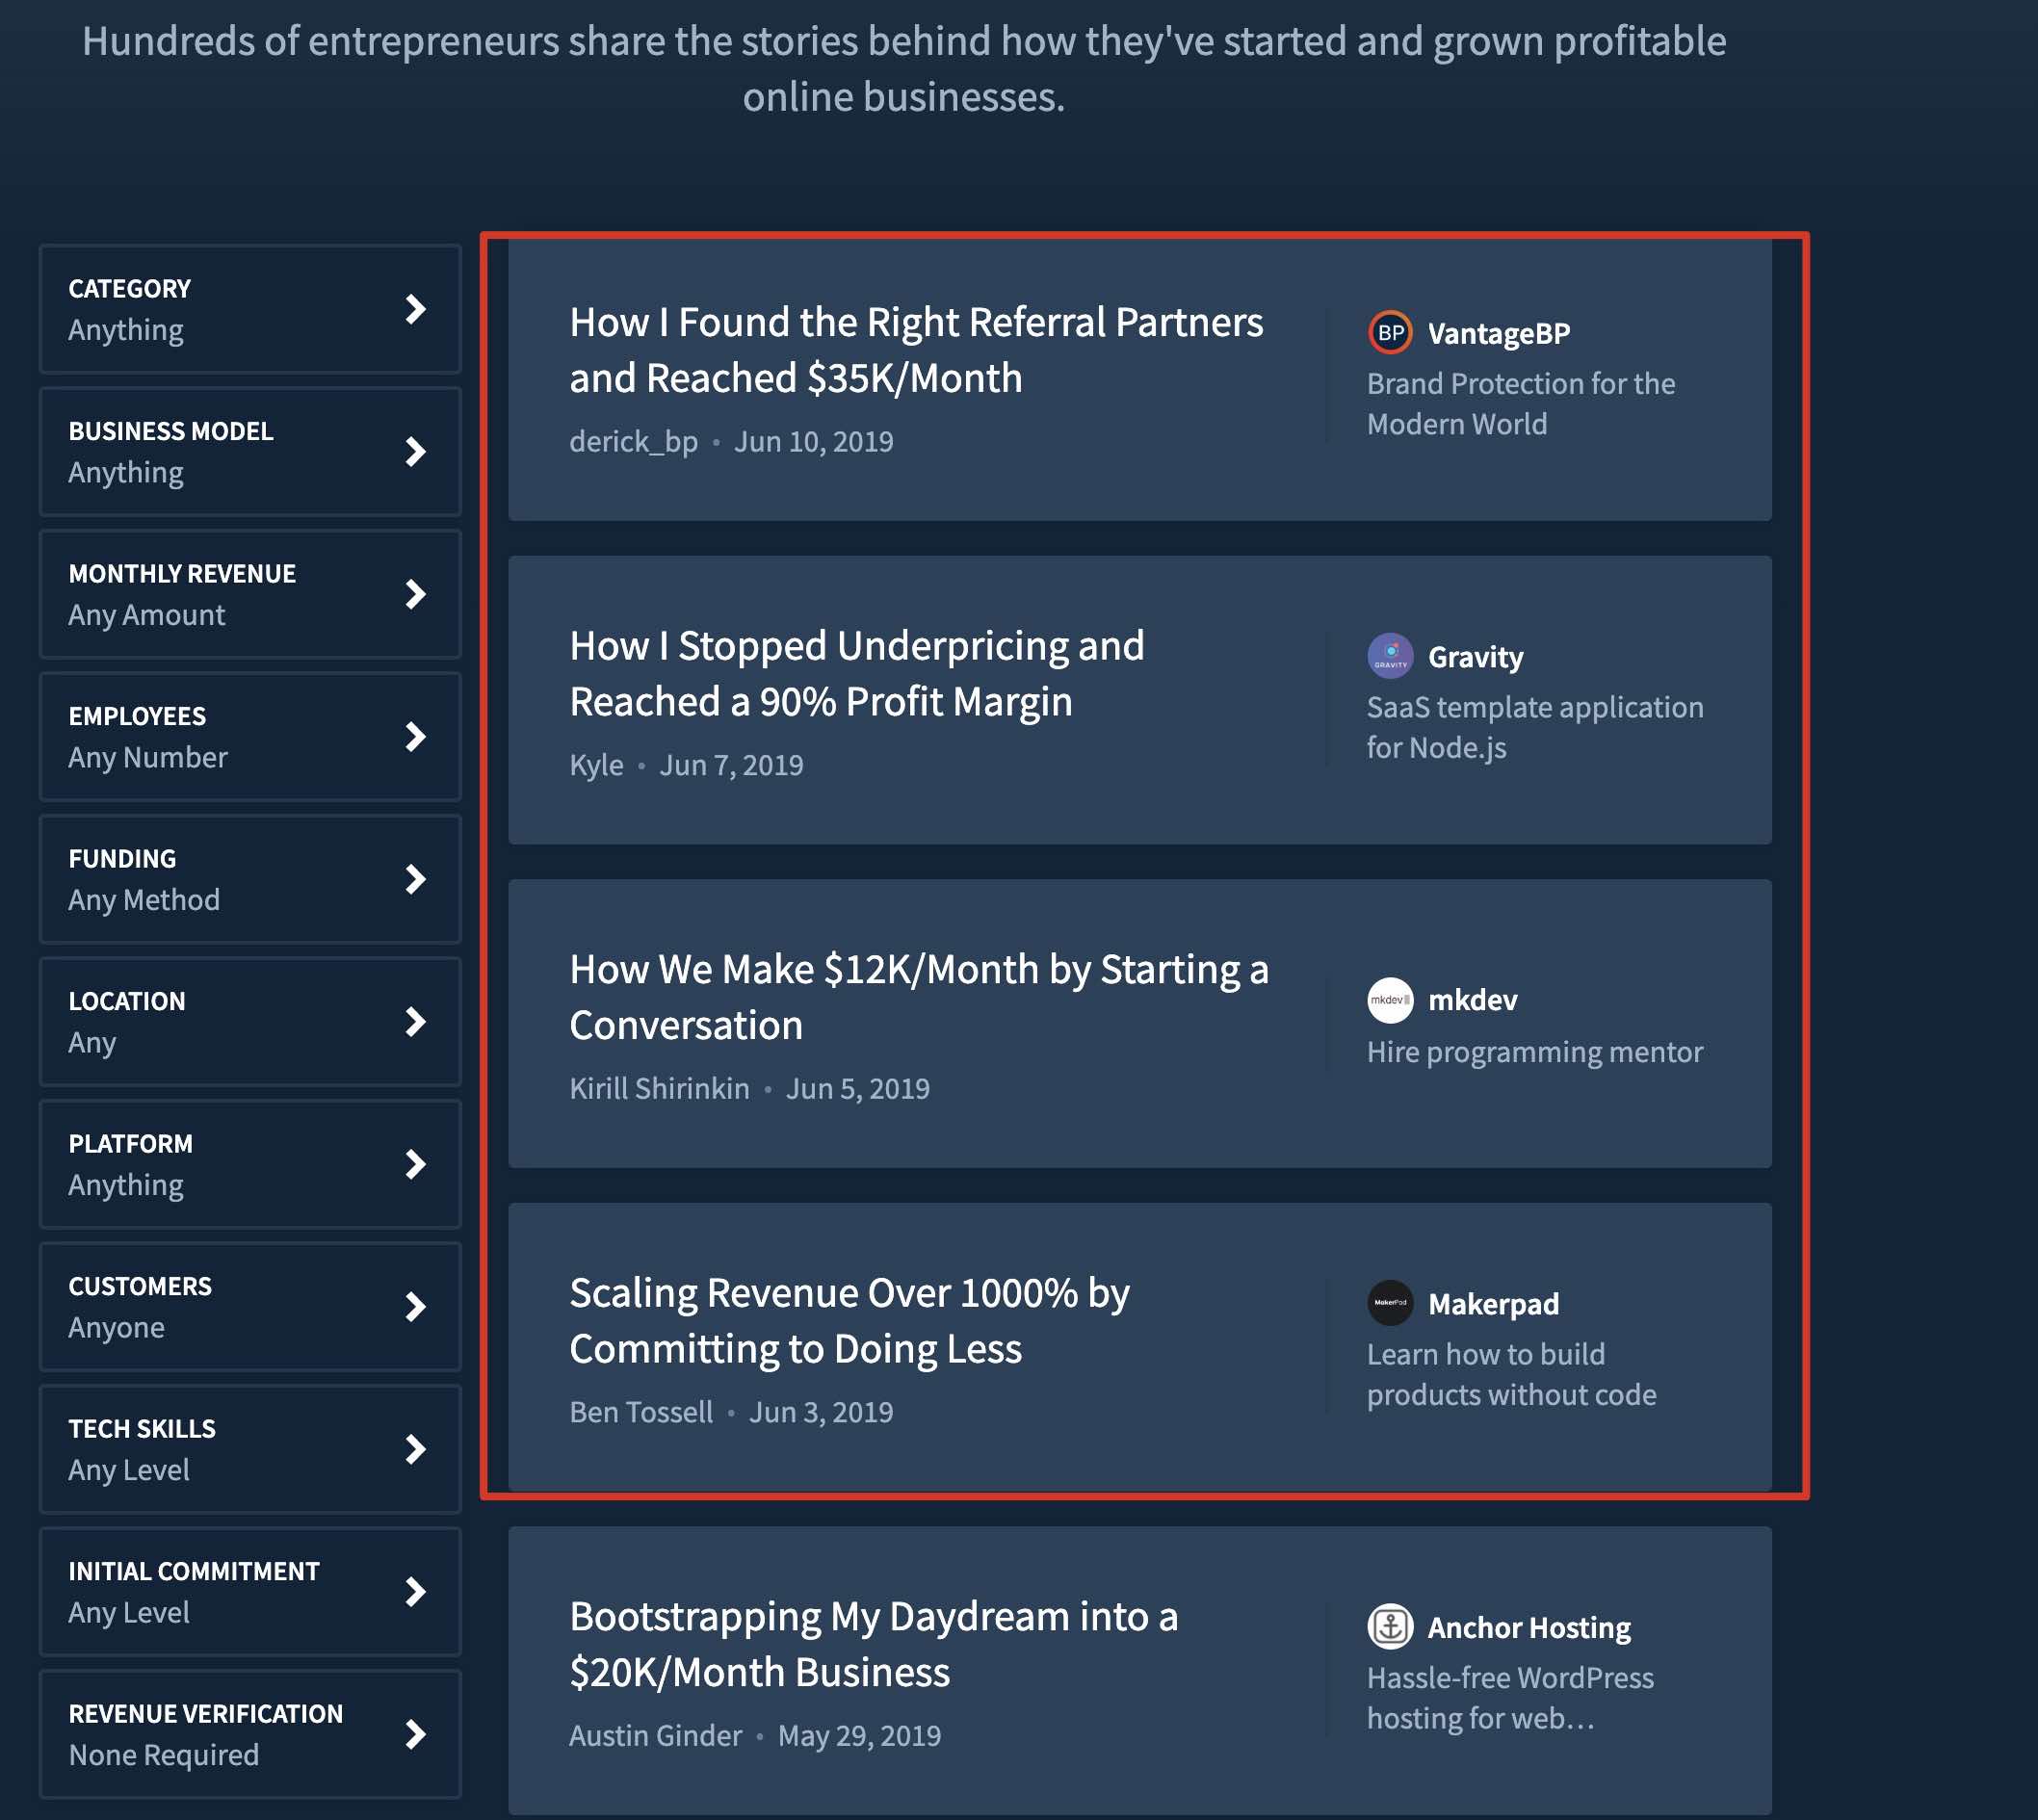Click the mkdev logo icon
2038x1820 pixels.
click(1389, 1000)
